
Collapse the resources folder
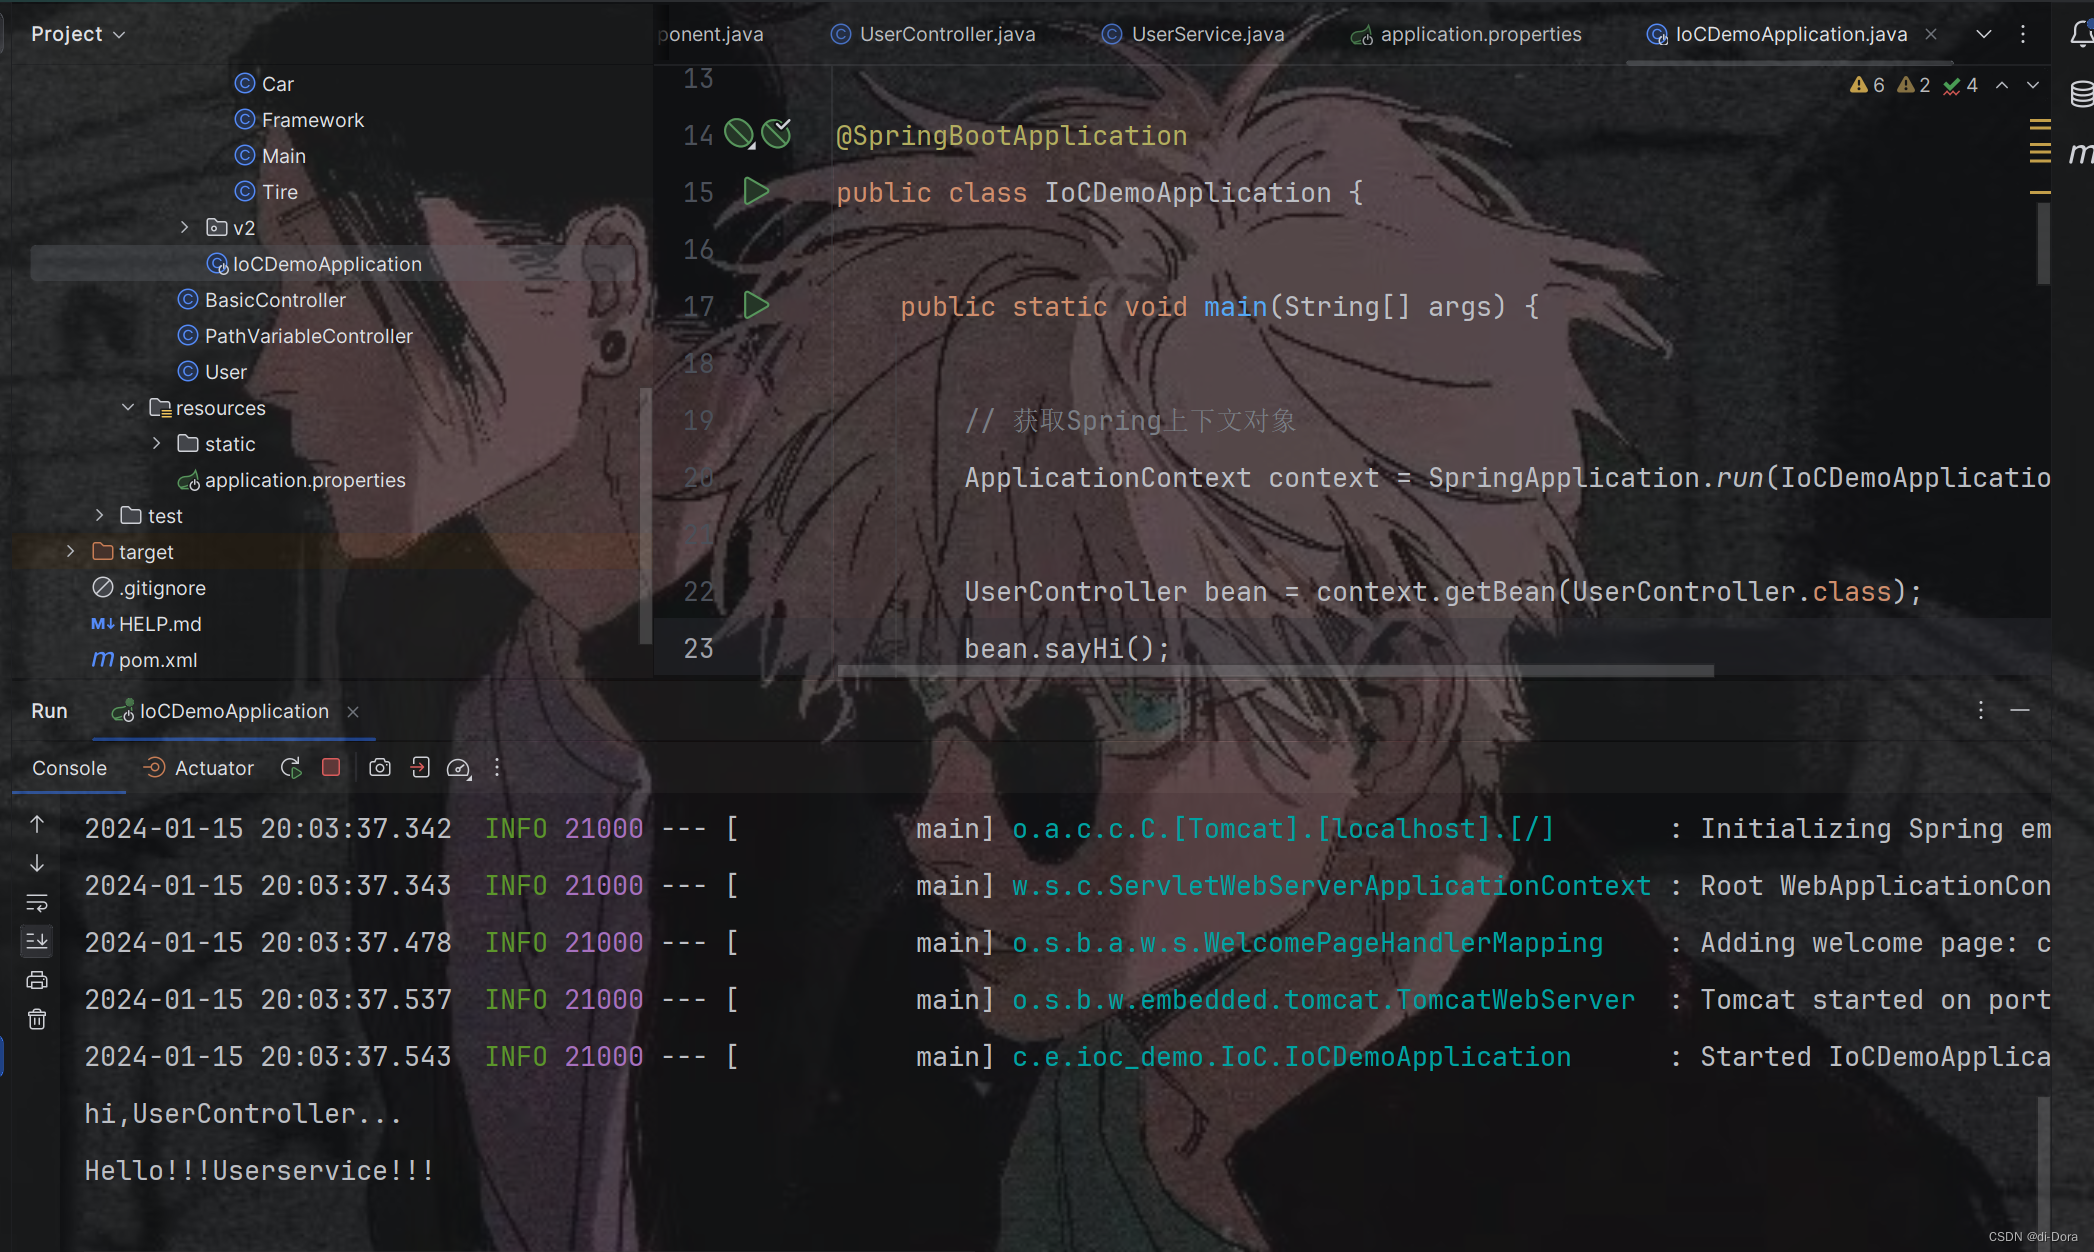128,407
